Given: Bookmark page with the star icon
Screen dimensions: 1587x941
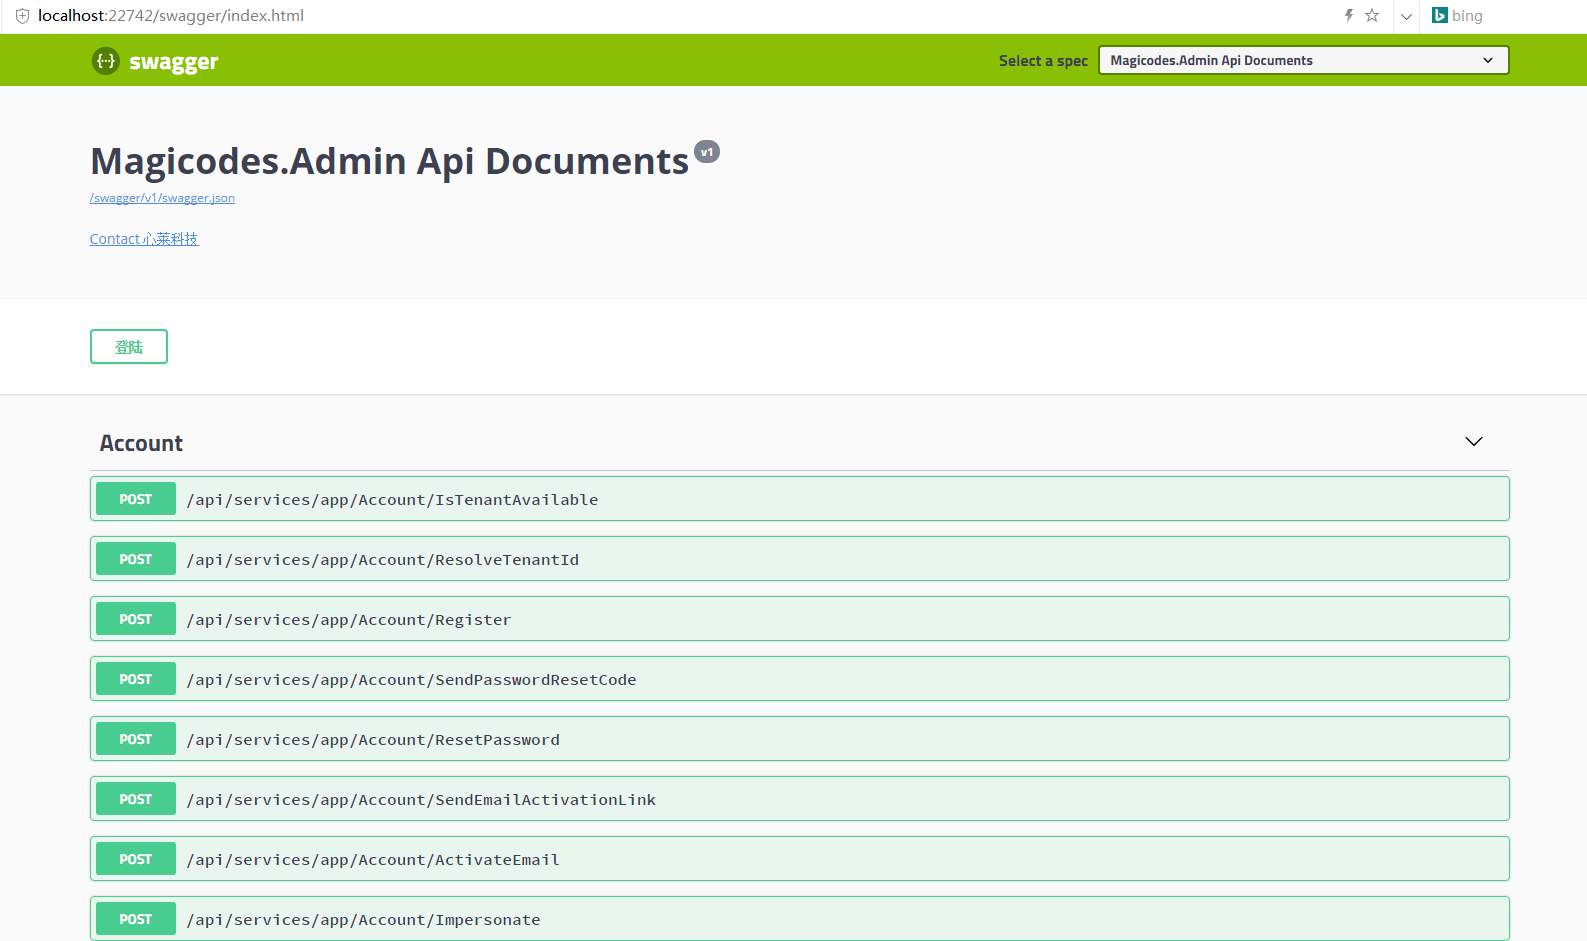Looking at the screenshot, I should pyautogui.click(x=1372, y=15).
